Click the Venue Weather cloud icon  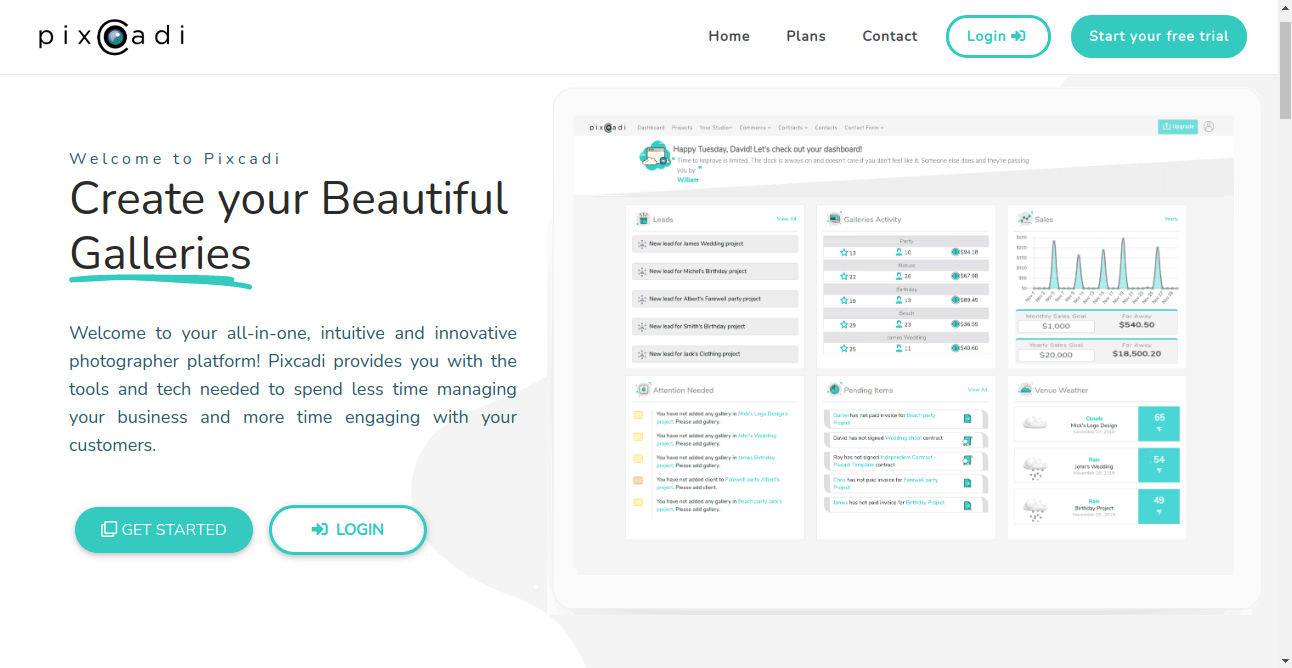(1025, 390)
